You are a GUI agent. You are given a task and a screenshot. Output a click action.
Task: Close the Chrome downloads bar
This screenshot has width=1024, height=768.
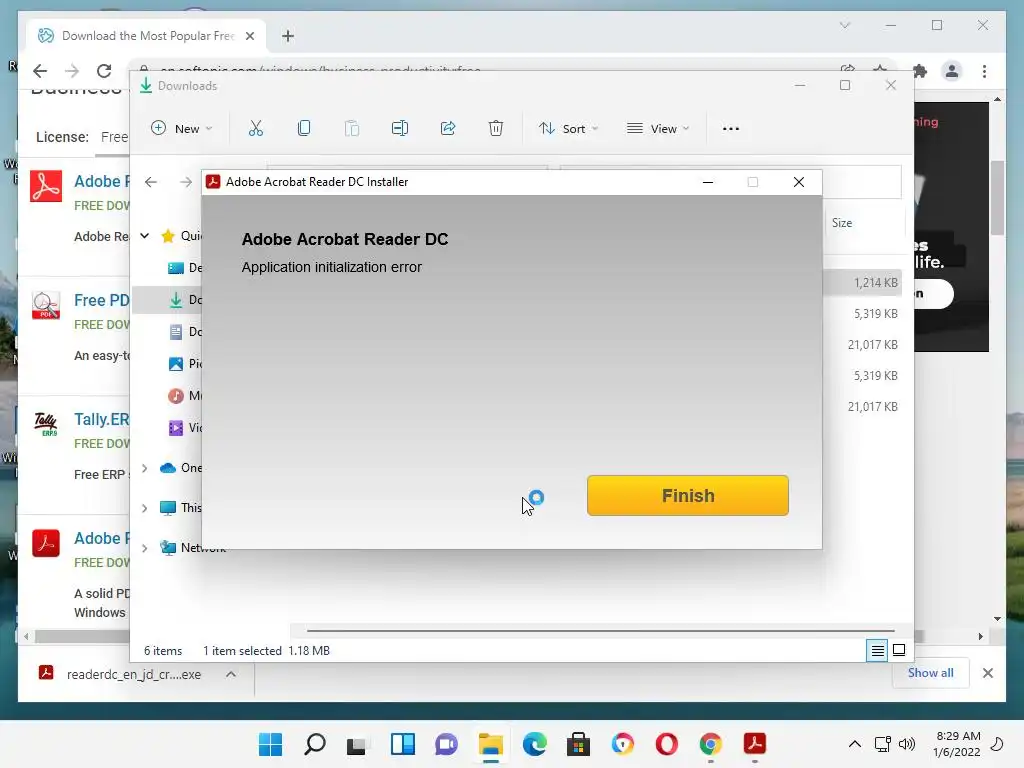987,673
